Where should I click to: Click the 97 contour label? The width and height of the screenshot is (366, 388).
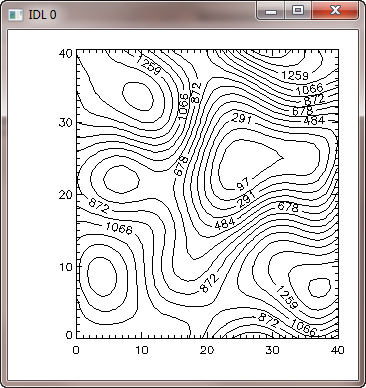[242, 184]
